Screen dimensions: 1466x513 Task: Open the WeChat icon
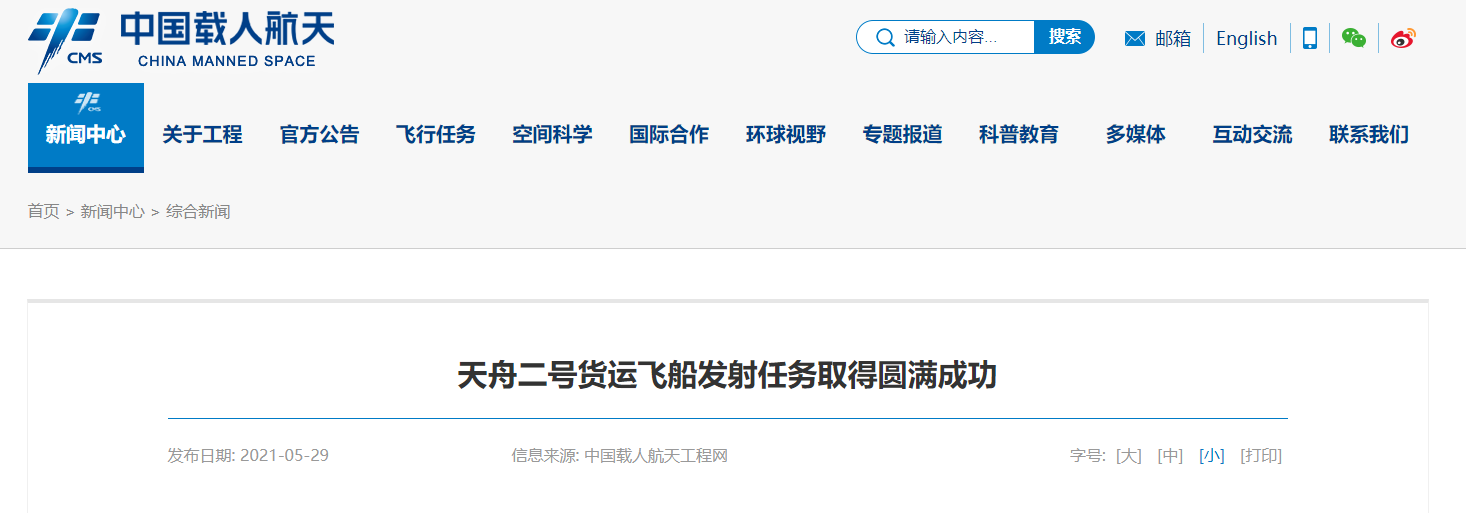pos(1353,38)
